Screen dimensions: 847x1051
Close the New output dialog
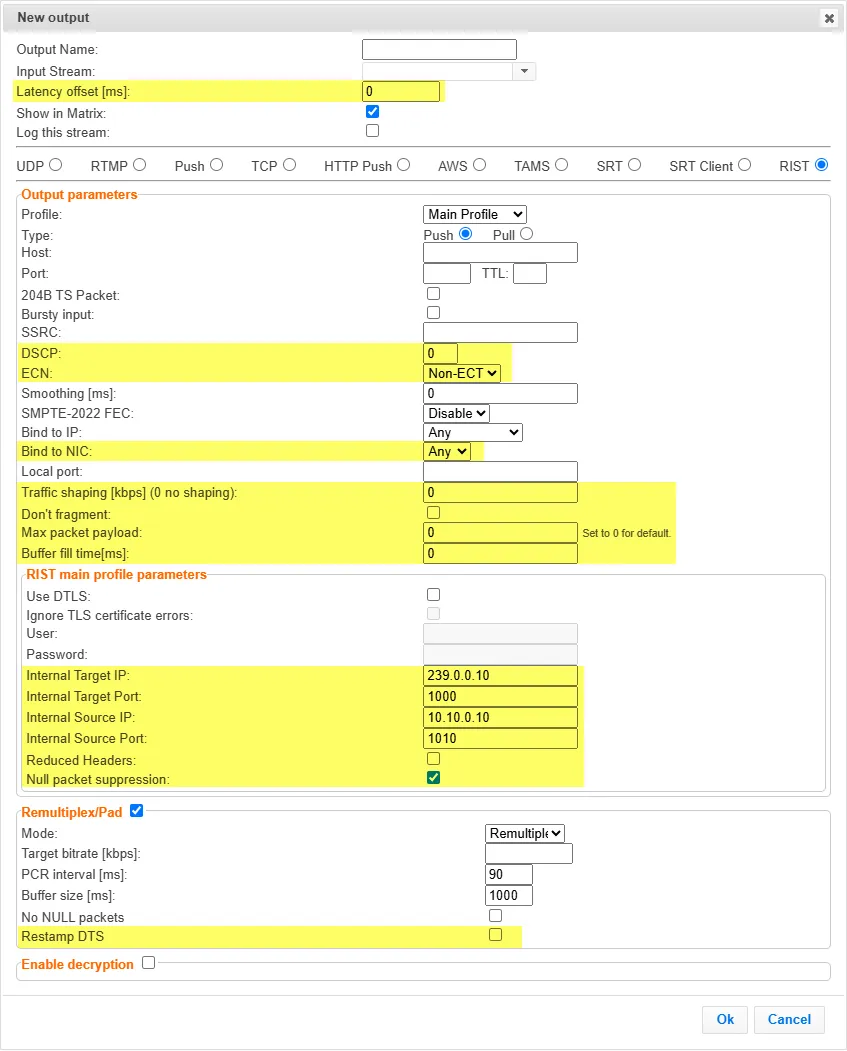pos(829,18)
